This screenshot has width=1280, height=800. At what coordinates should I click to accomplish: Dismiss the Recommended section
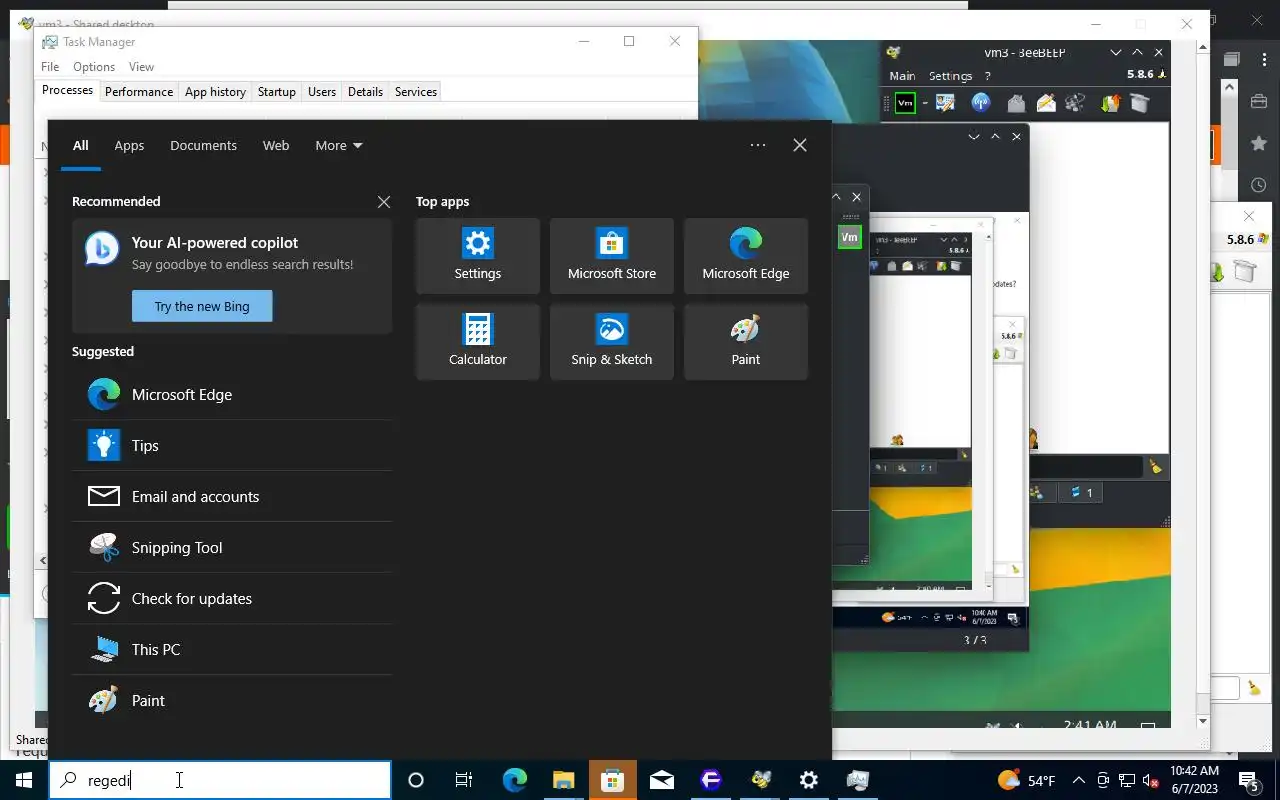pyautogui.click(x=384, y=202)
